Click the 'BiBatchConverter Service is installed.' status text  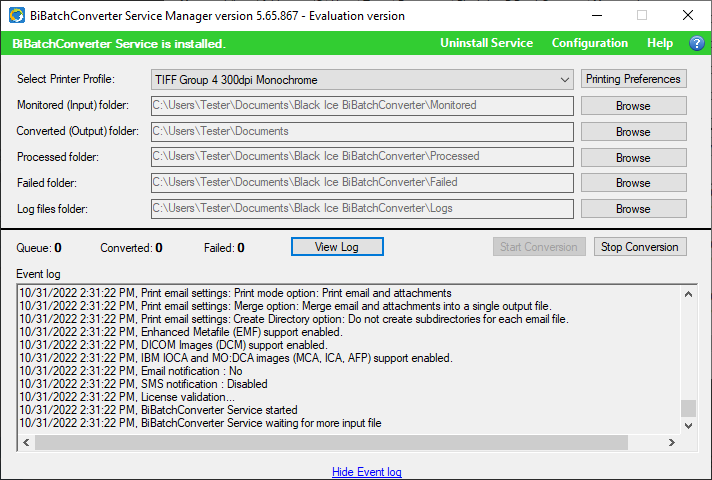pyautogui.click(x=119, y=44)
